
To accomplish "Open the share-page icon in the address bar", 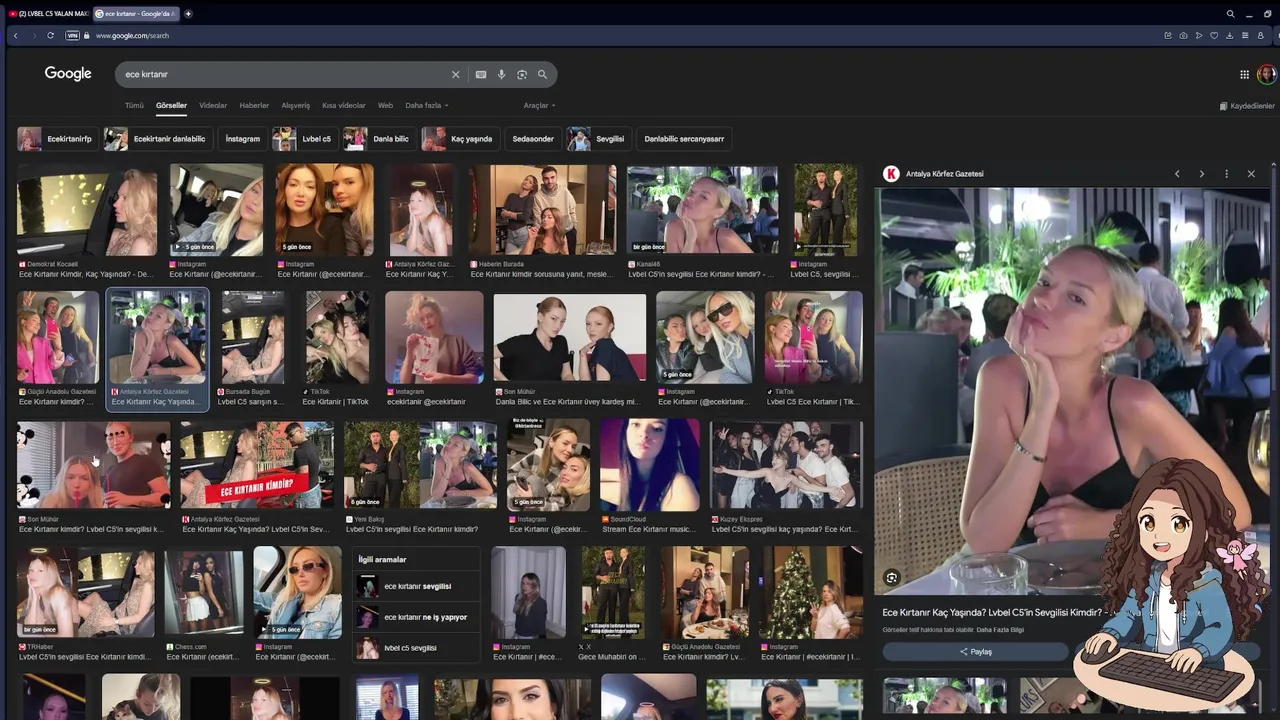I will click(x=1167, y=35).
